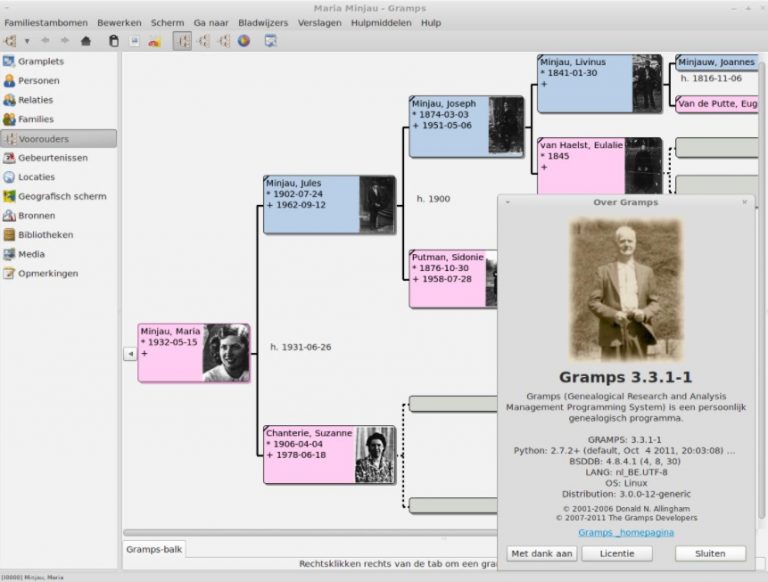Click the empty ancestor box above Chanterie, Suzanne
The width and height of the screenshot is (768, 582).
coord(453,404)
